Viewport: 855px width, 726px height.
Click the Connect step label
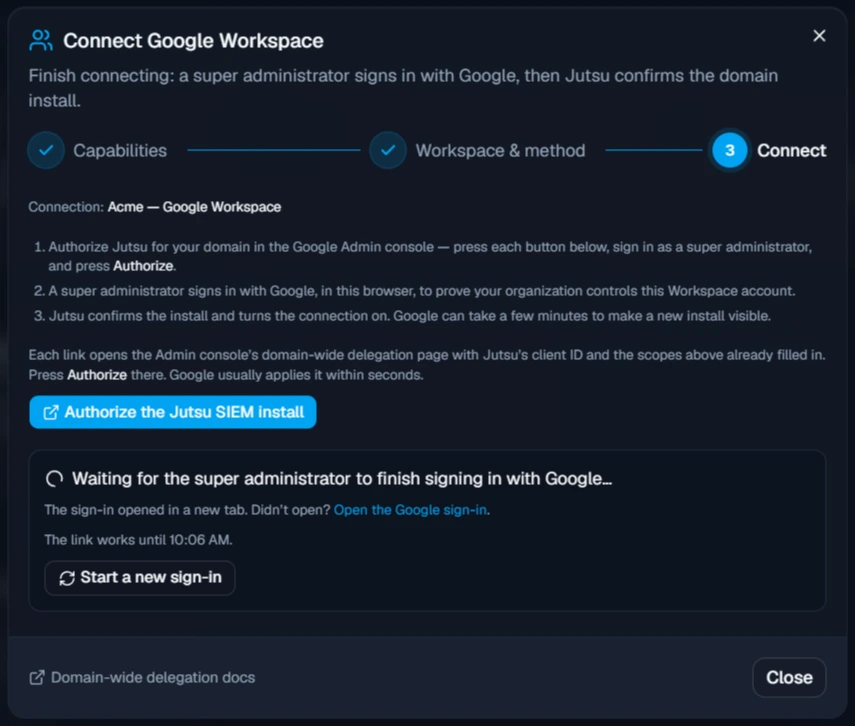coord(792,151)
